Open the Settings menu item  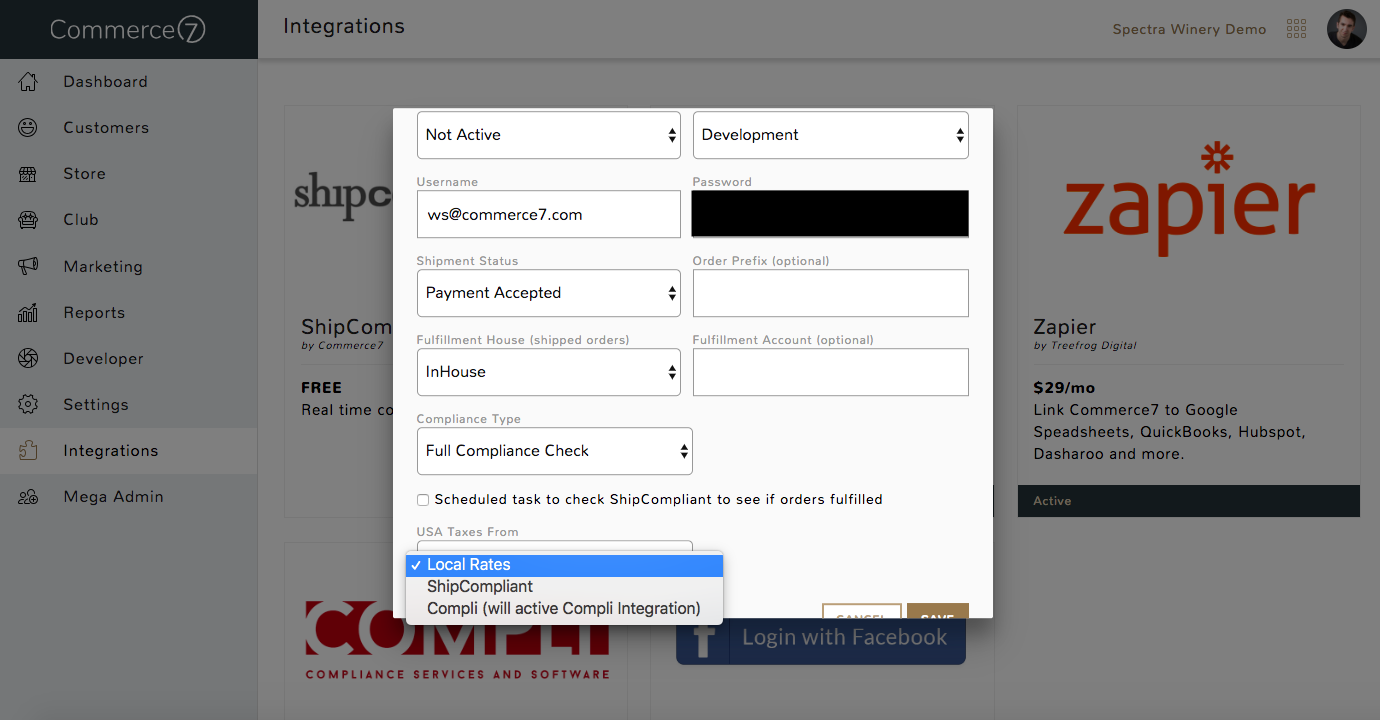point(96,405)
